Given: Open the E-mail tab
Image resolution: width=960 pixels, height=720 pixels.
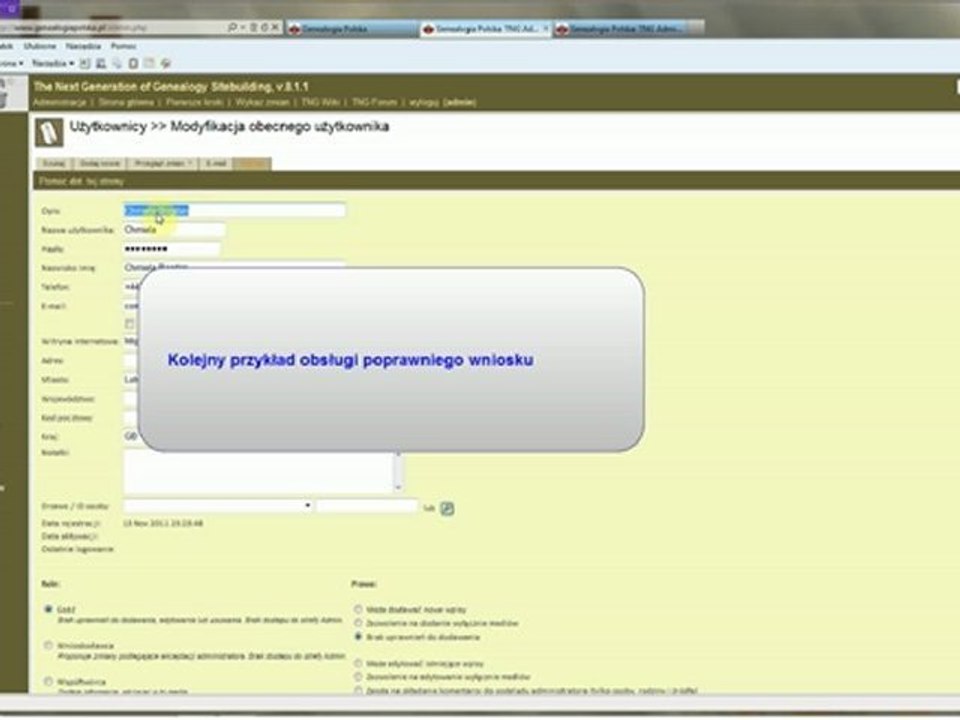Looking at the screenshot, I should point(216,163).
